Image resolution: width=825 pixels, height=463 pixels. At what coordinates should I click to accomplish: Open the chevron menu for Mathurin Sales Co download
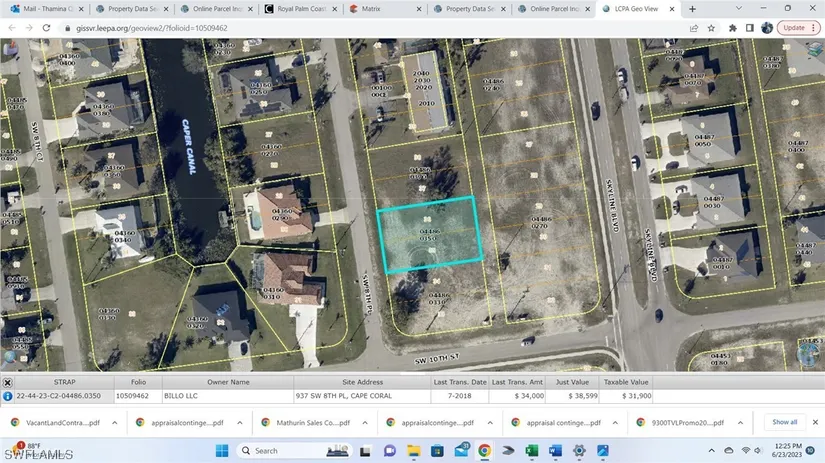point(361,423)
